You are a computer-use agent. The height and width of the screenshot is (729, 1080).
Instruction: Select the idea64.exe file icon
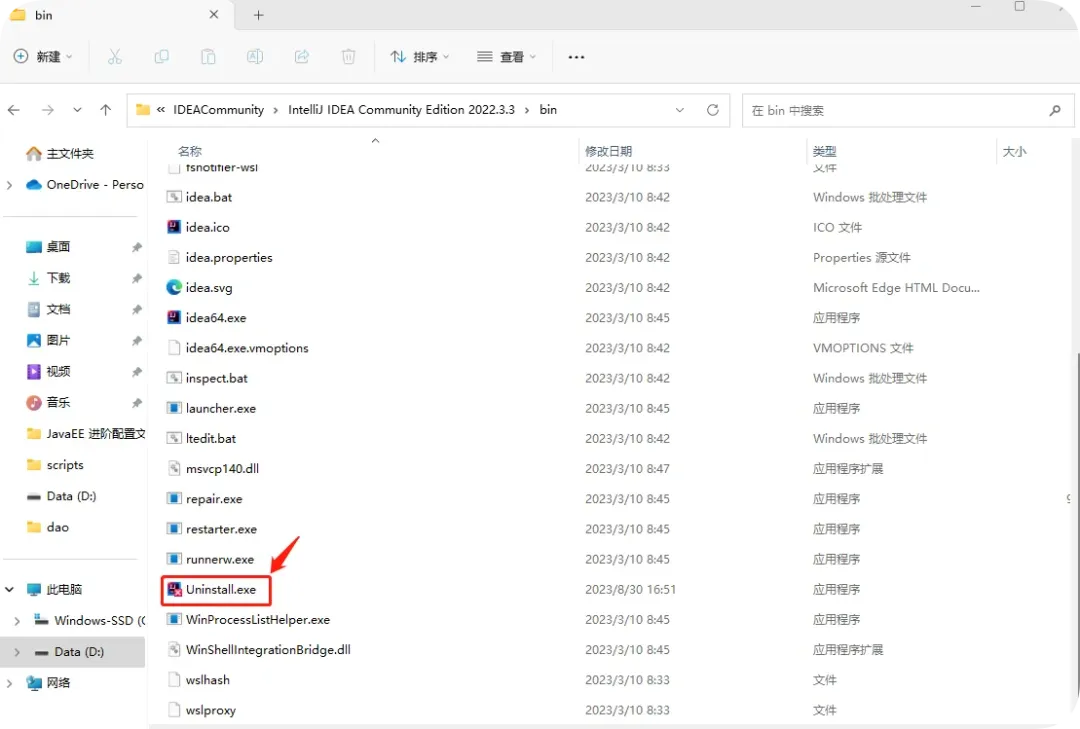point(174,318)
